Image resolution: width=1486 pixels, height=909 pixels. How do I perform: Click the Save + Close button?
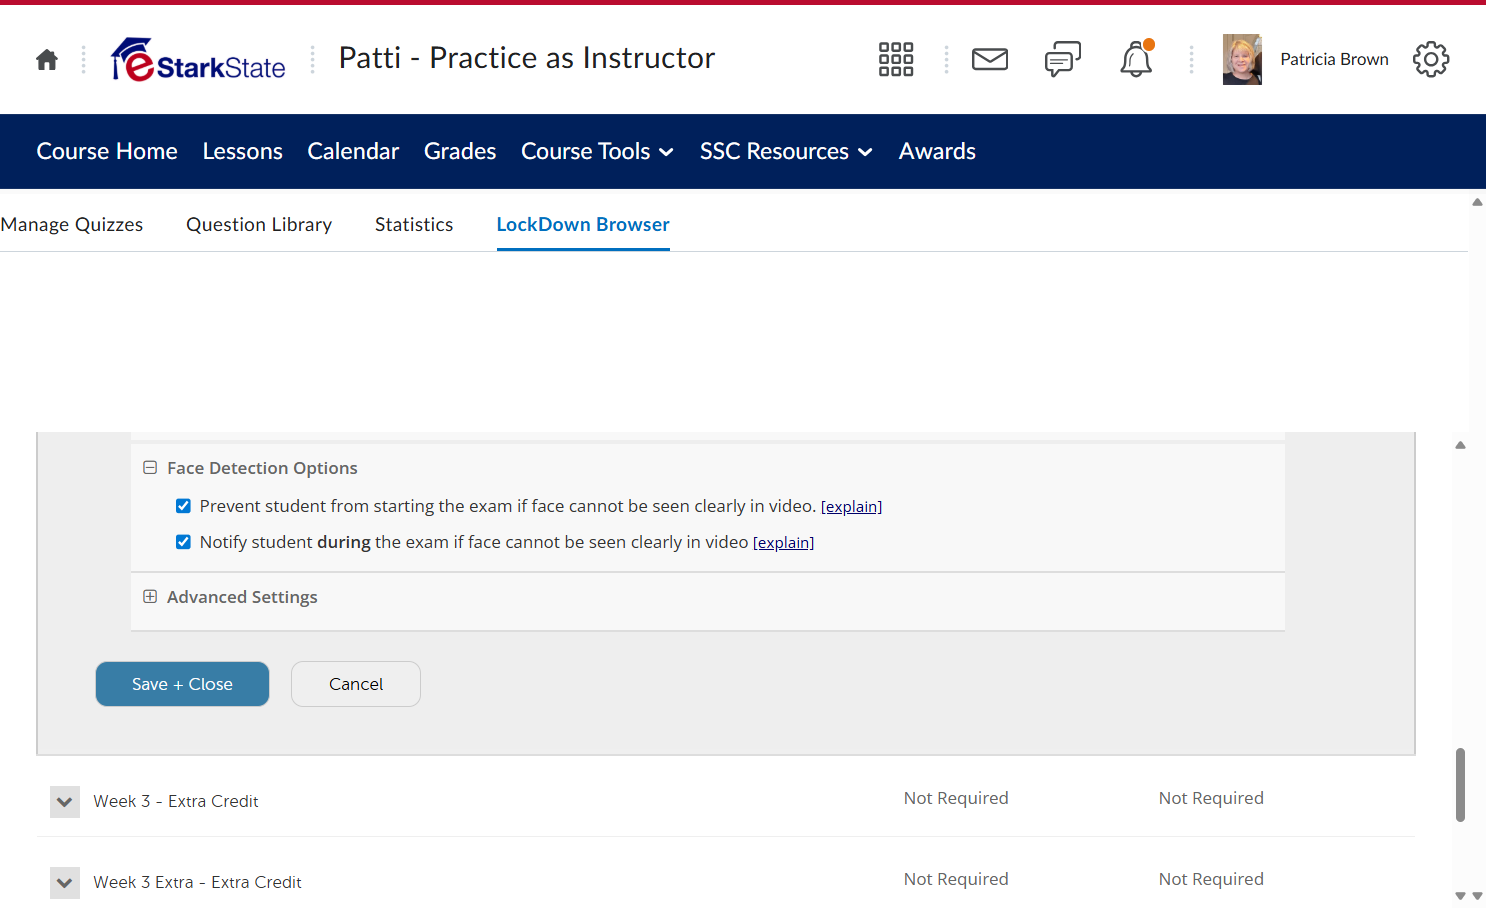182,684
